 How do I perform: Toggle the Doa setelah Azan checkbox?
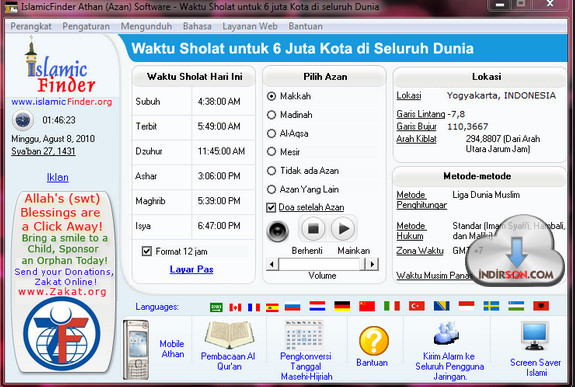tap(271, 208)
